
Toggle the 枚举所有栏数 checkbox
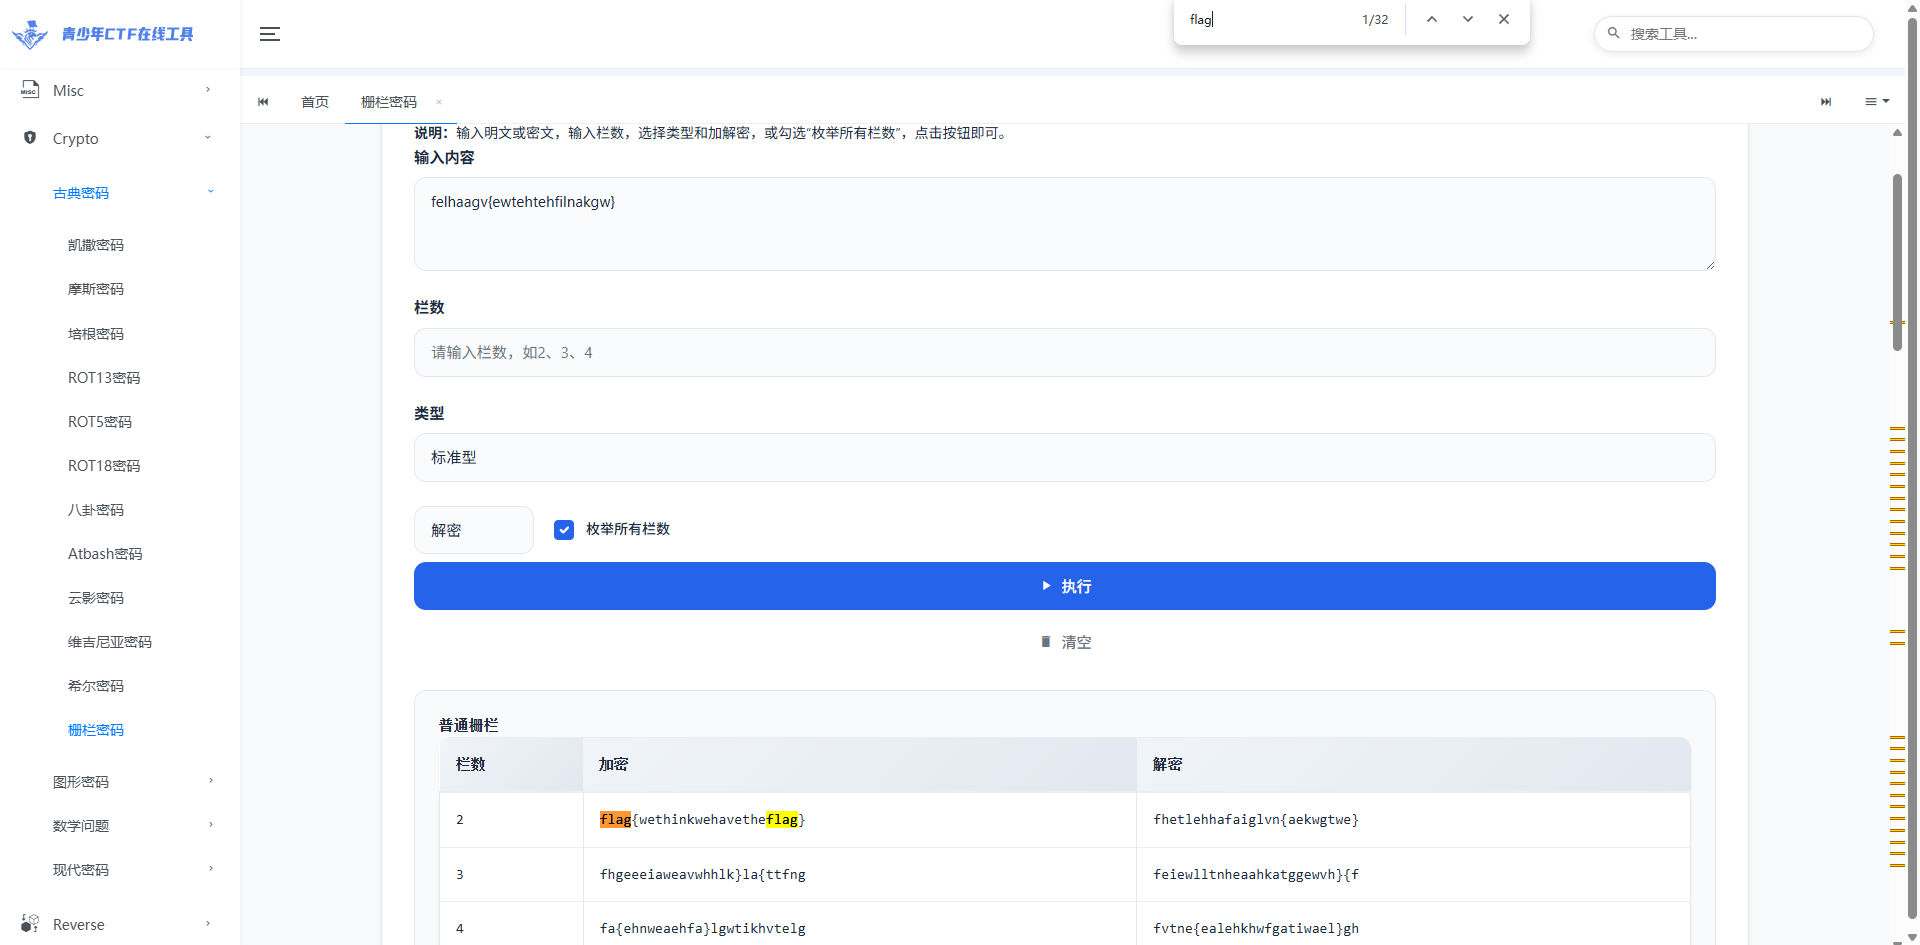tap(564, 530)
